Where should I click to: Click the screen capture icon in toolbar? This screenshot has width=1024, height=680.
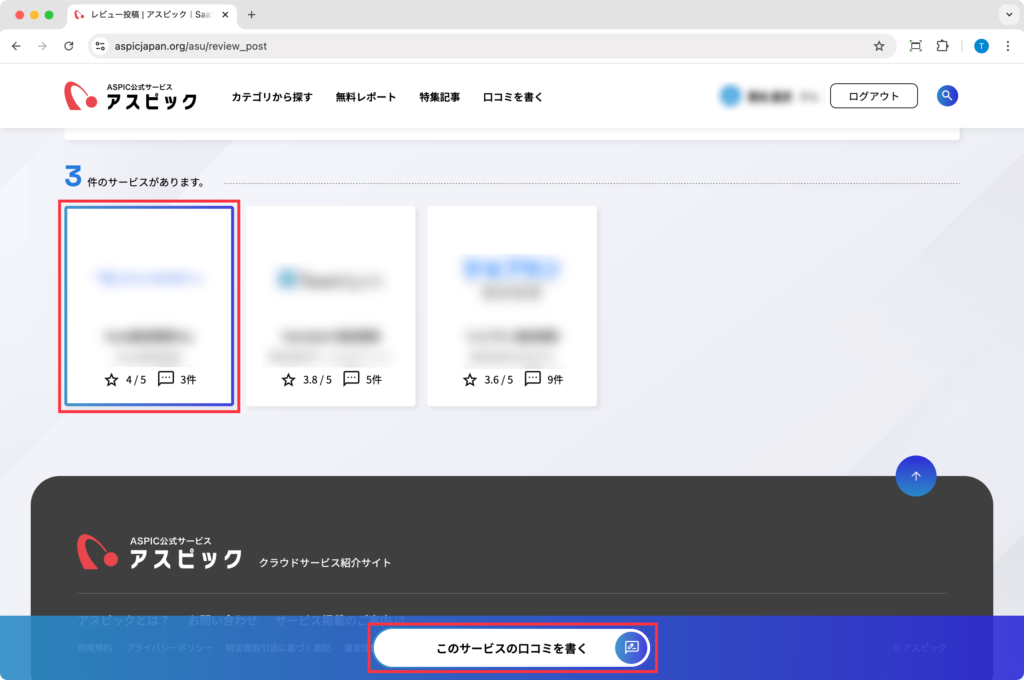(x=916, y=46)
